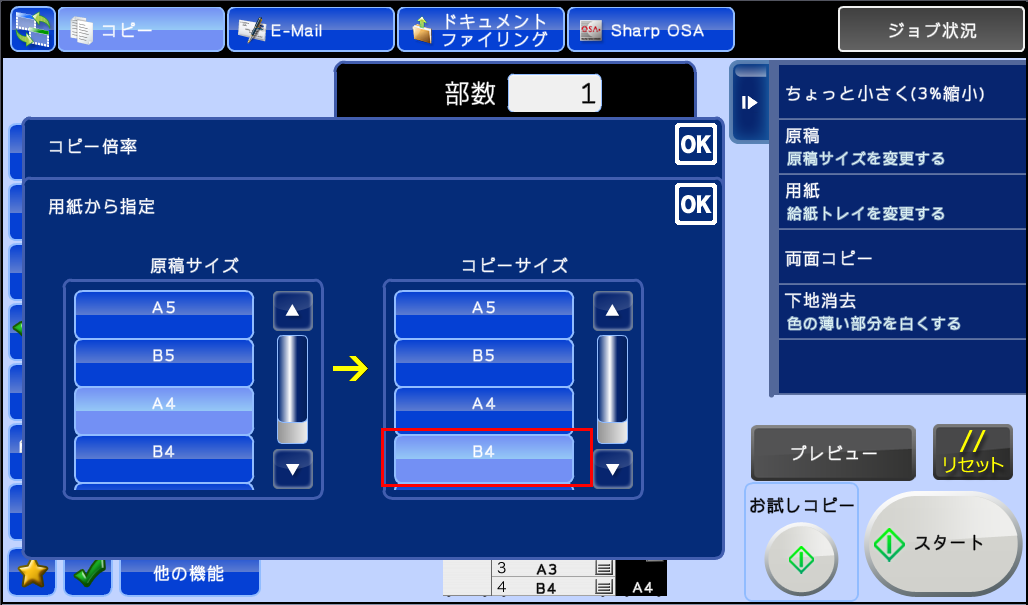This screenshot has width=1028, height=605.
Task: Confirm copy ratio with top OK button
Action: [694, 146]
